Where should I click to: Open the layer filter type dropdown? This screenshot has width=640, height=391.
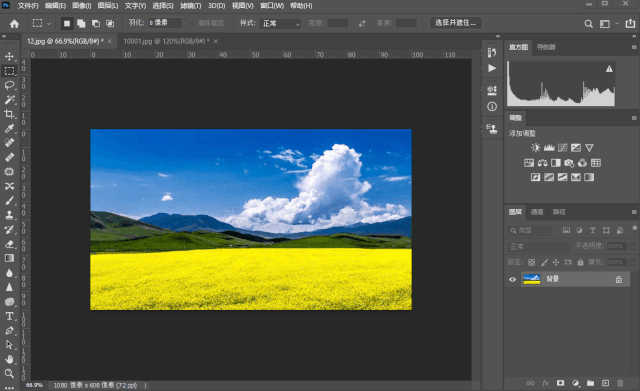coord(529,231)
